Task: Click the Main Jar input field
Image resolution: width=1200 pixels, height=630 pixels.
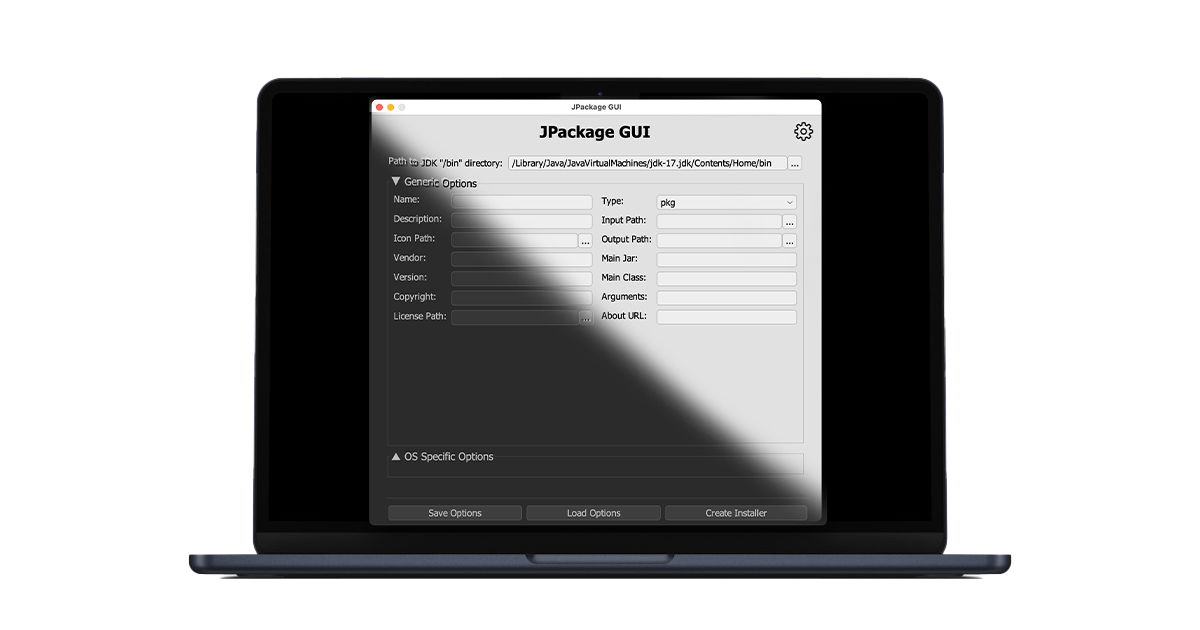Action: coord(726,259)
